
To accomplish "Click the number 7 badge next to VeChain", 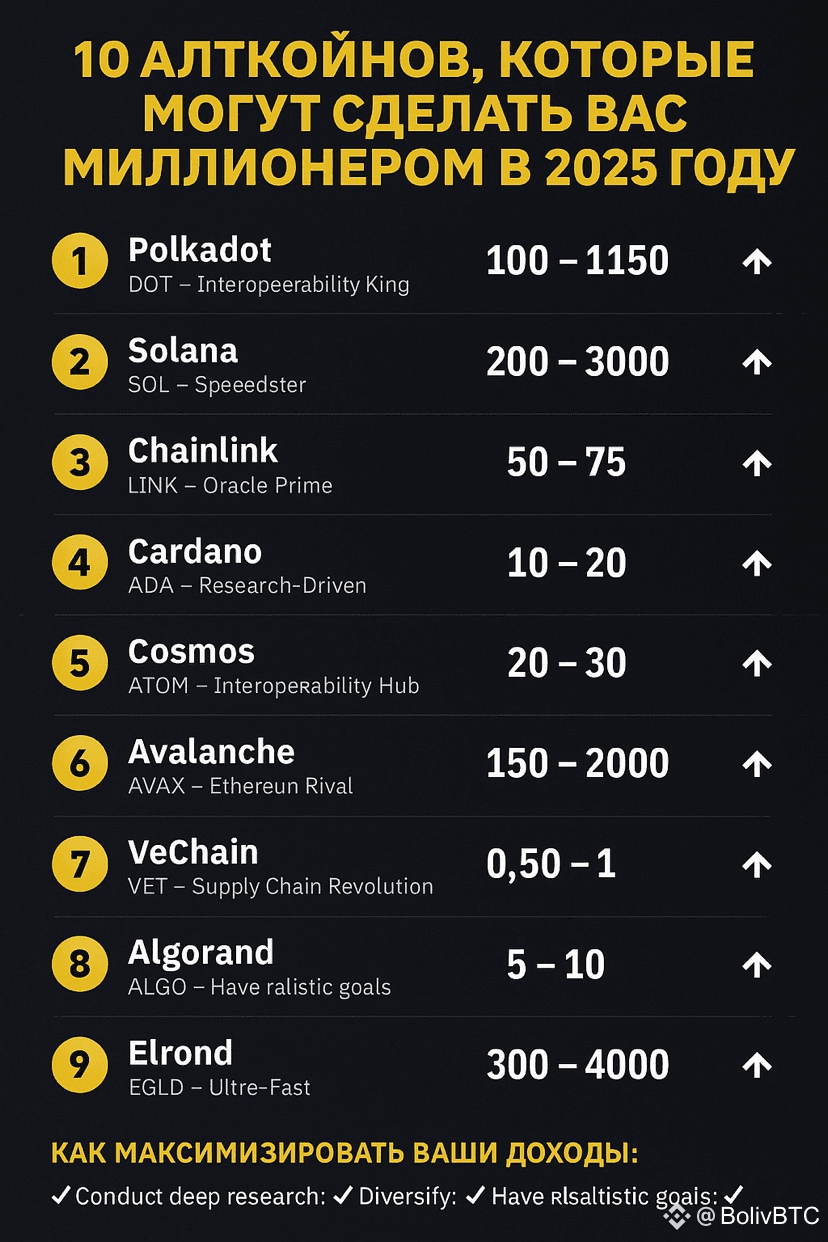I will pos(79,864).
